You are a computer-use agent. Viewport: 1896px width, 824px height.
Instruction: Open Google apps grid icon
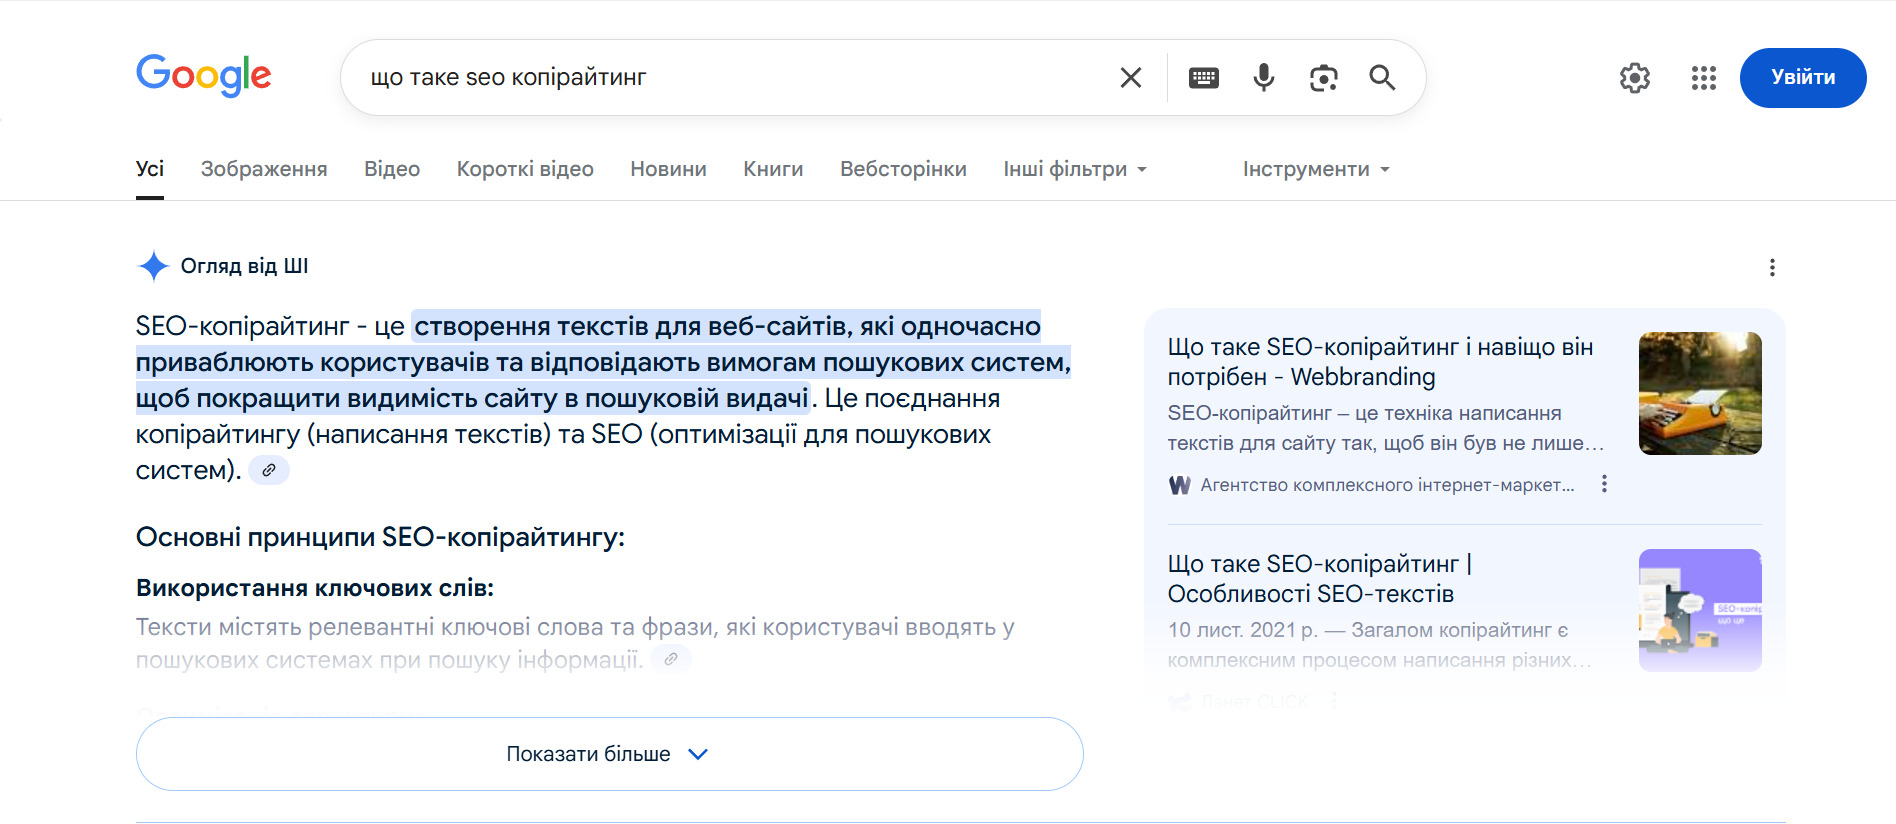pos(1704,78)
